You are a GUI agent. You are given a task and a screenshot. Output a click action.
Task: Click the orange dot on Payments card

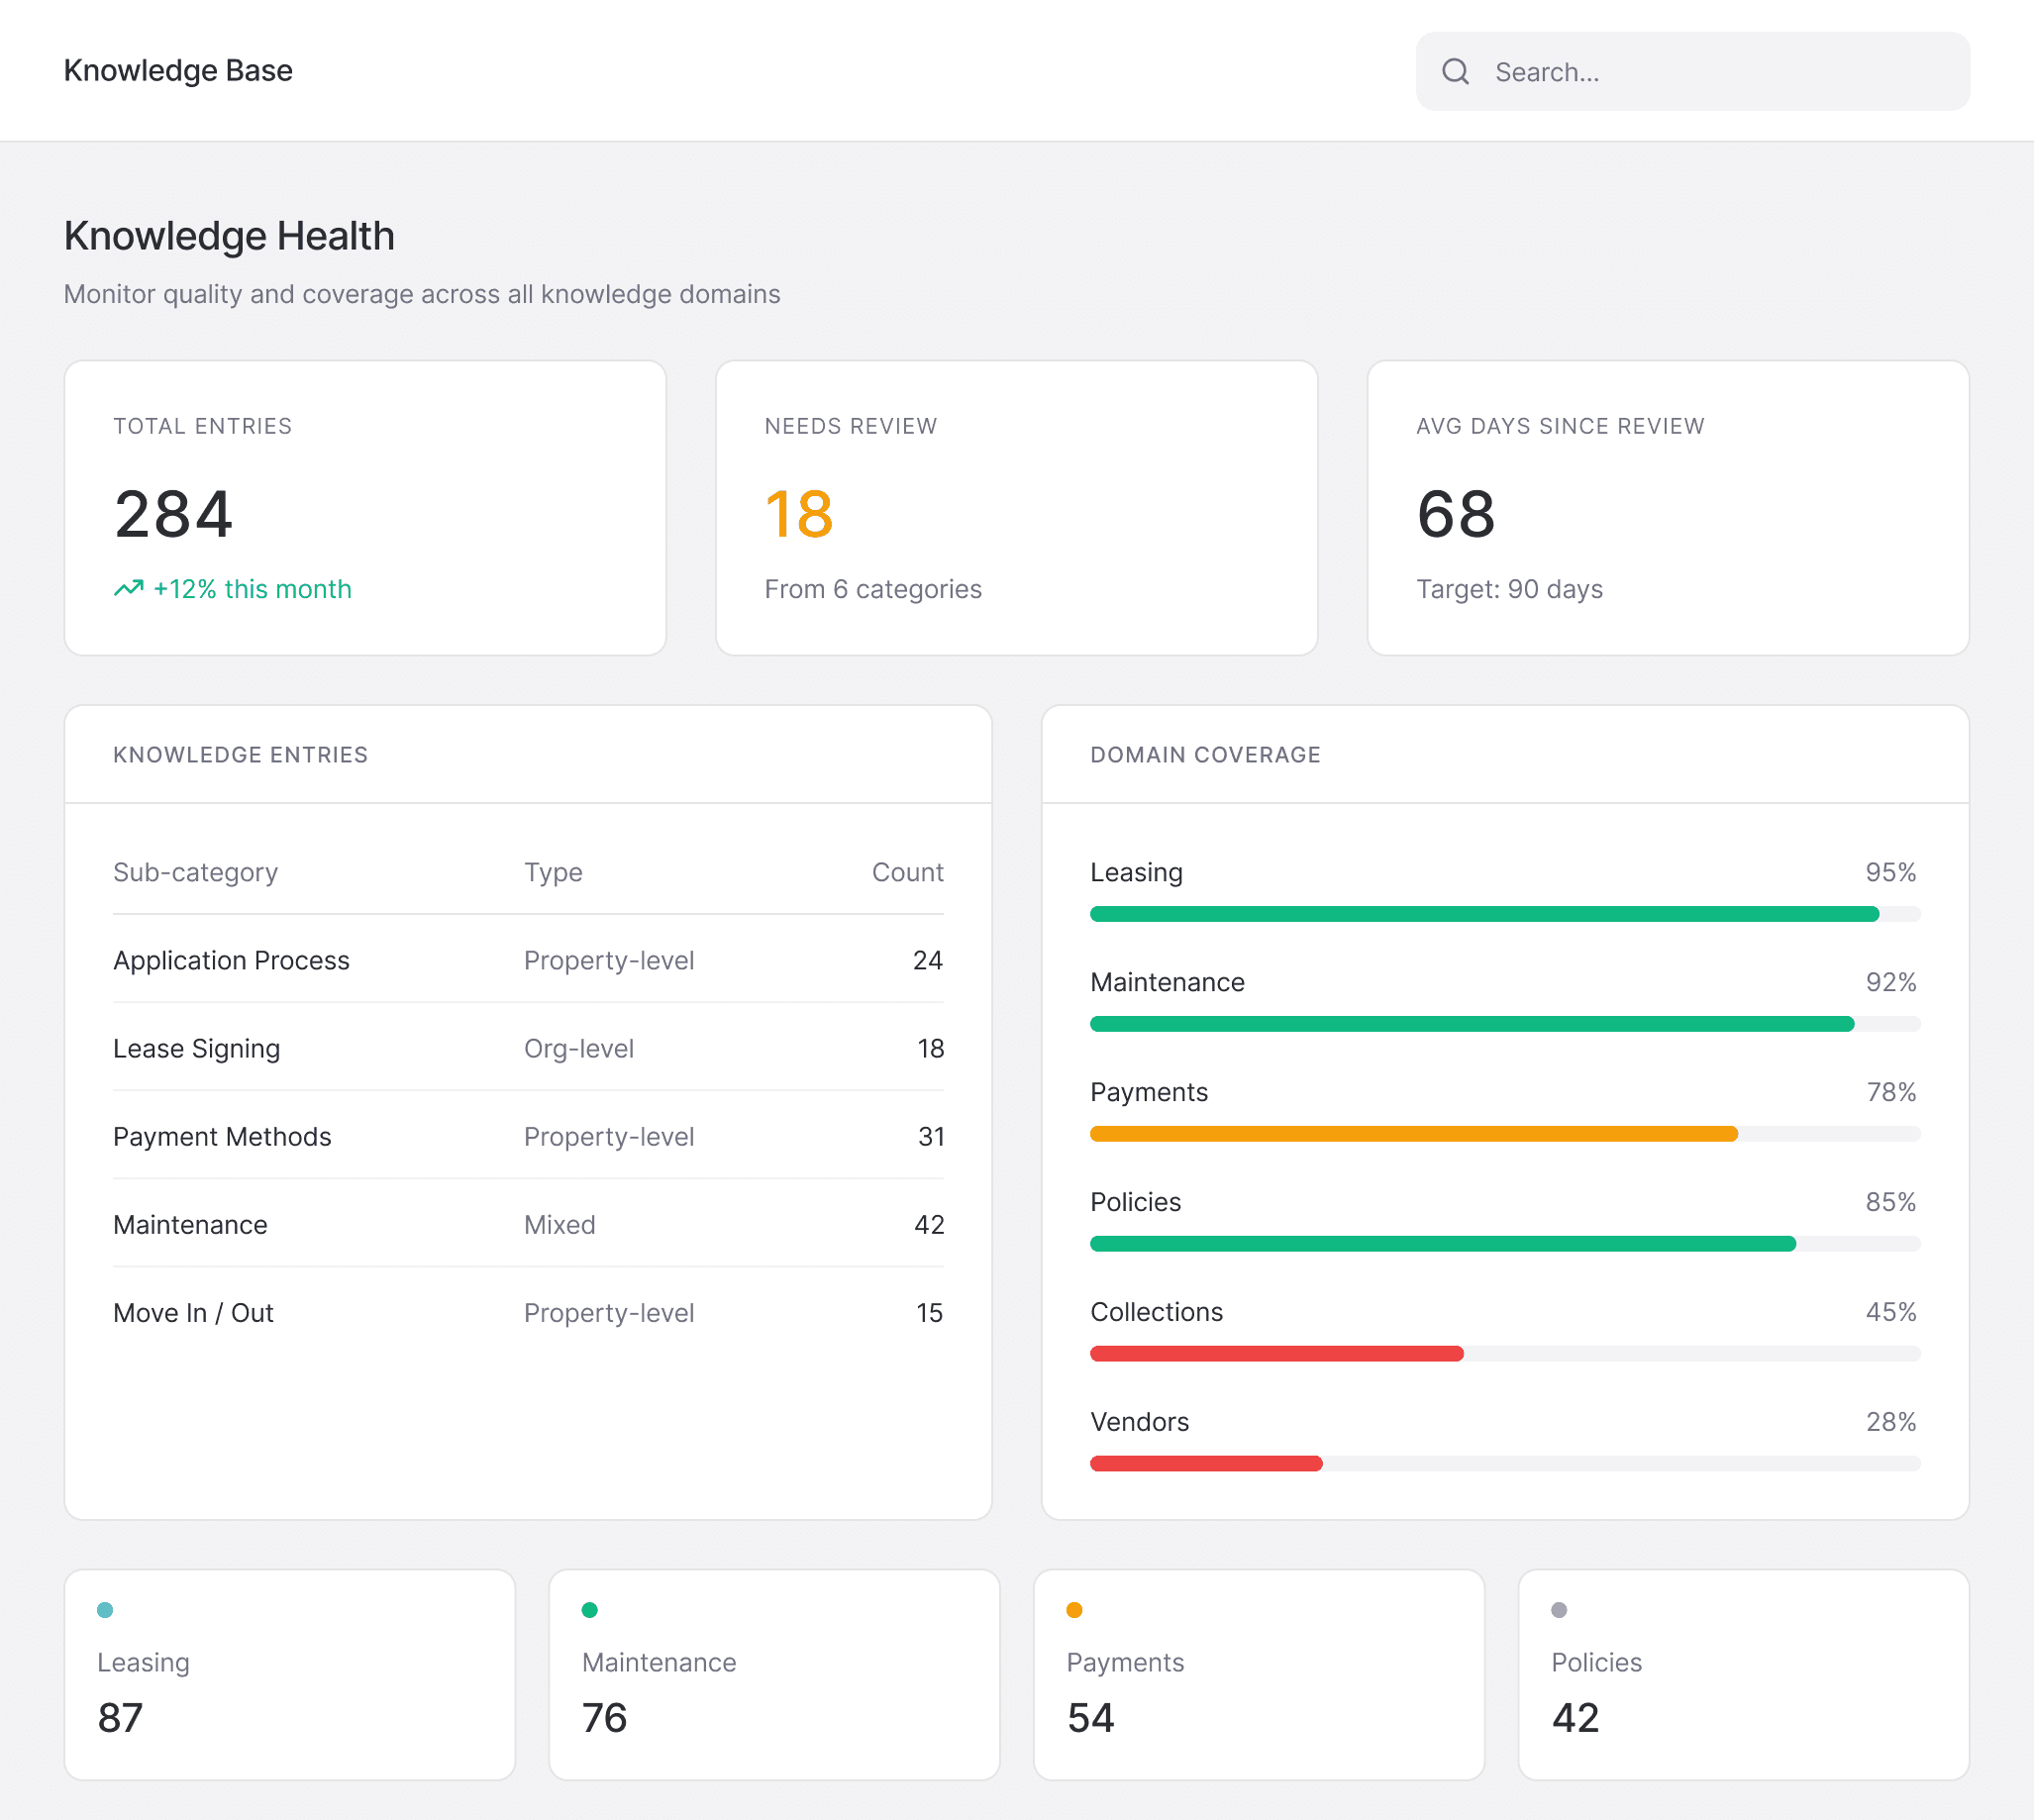pyautogui.click(x=1075, y=1610)
